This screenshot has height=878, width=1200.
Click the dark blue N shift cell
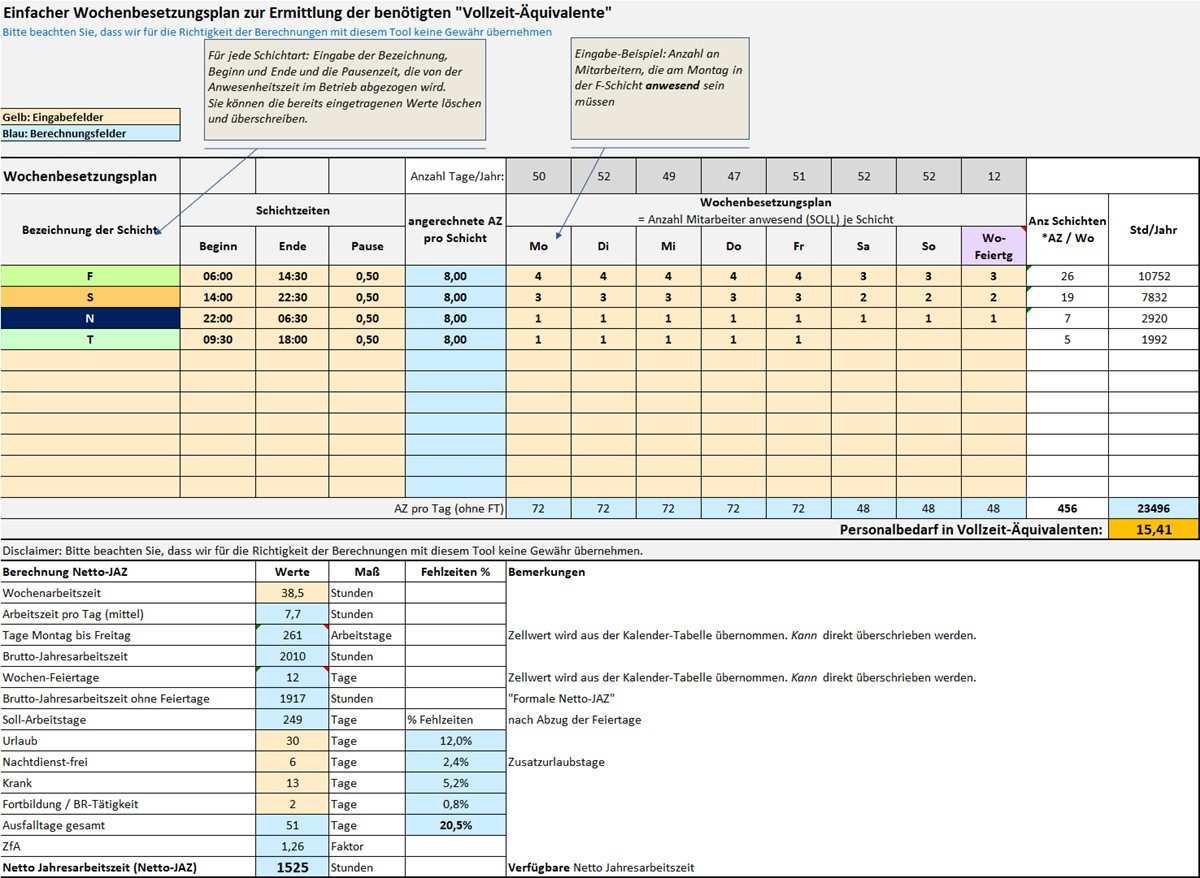tap(90, 318)
